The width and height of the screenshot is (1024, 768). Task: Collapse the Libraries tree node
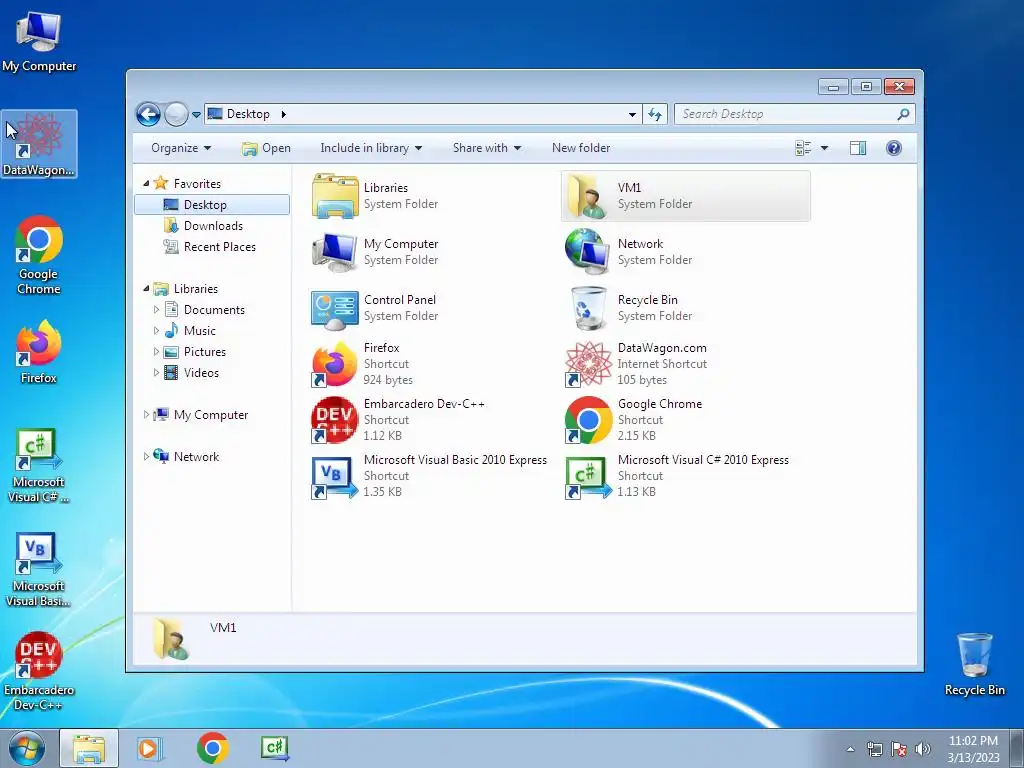pyautogui.click(x=146, y=289)
